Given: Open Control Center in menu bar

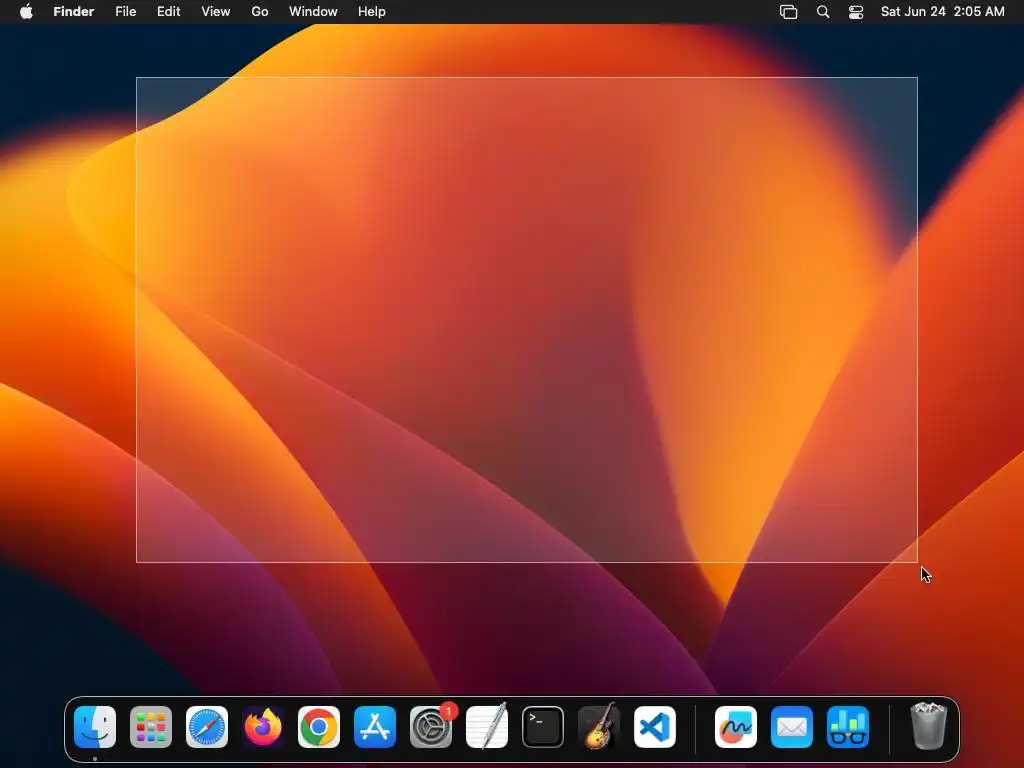Looking at the screenshot, I should (x=856, y=12).
